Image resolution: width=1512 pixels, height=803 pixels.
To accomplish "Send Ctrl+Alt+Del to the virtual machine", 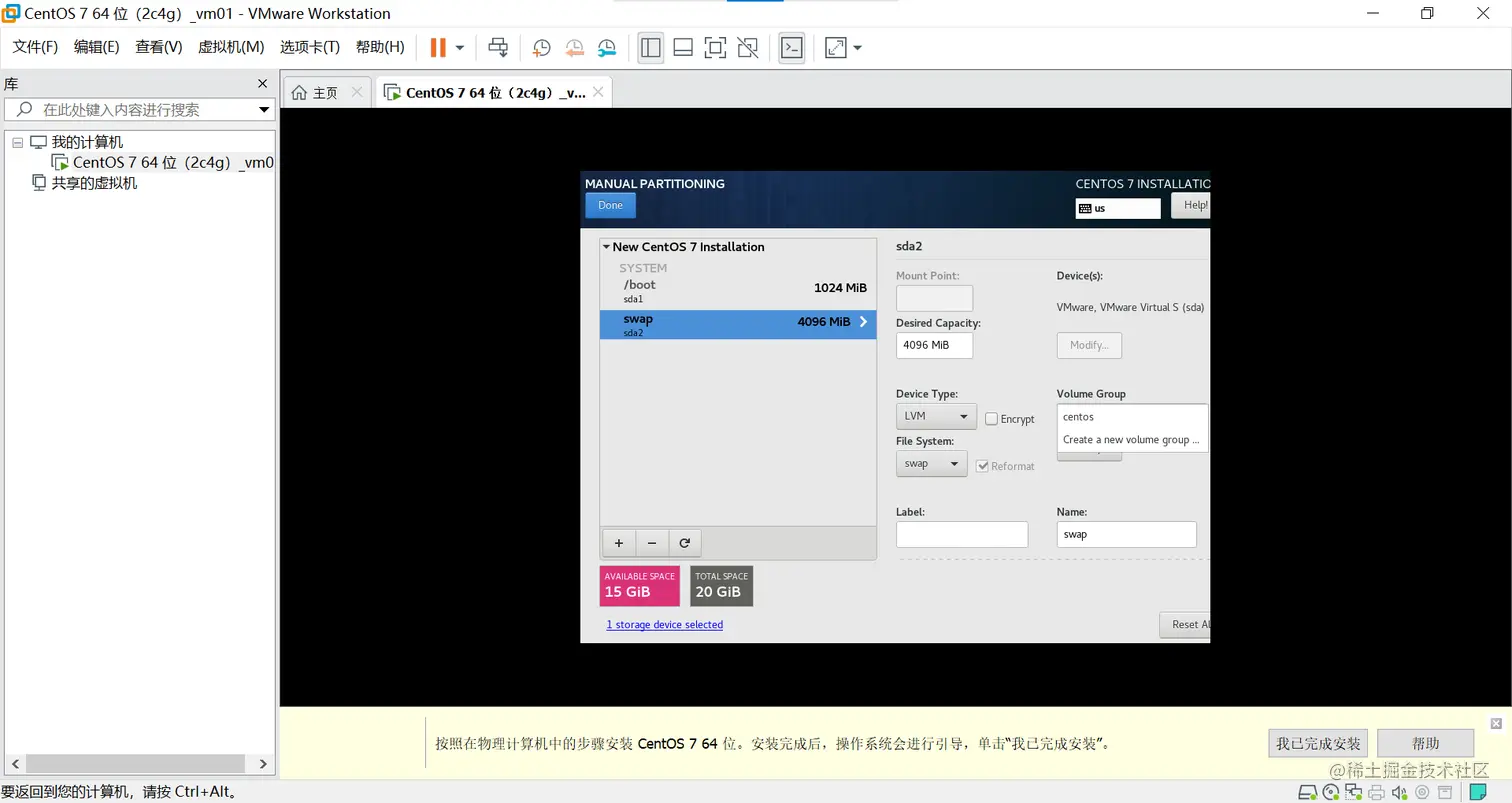I will click(x=498, y=47).
